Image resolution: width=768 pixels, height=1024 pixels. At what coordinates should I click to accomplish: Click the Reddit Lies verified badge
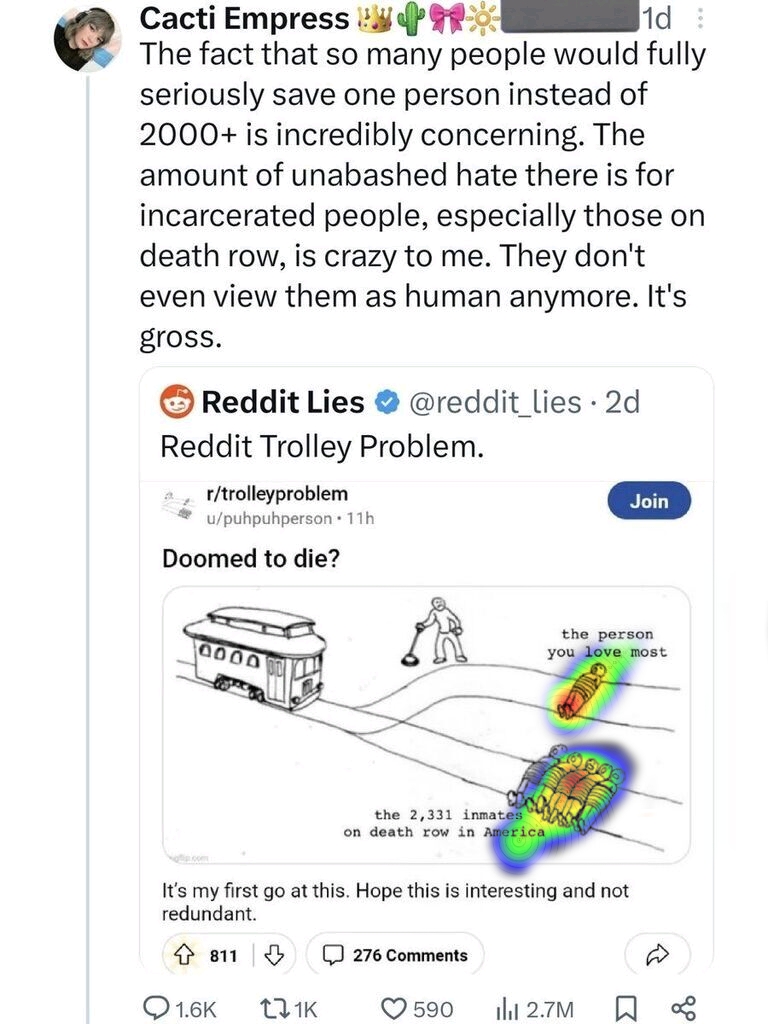coord(385,402)
